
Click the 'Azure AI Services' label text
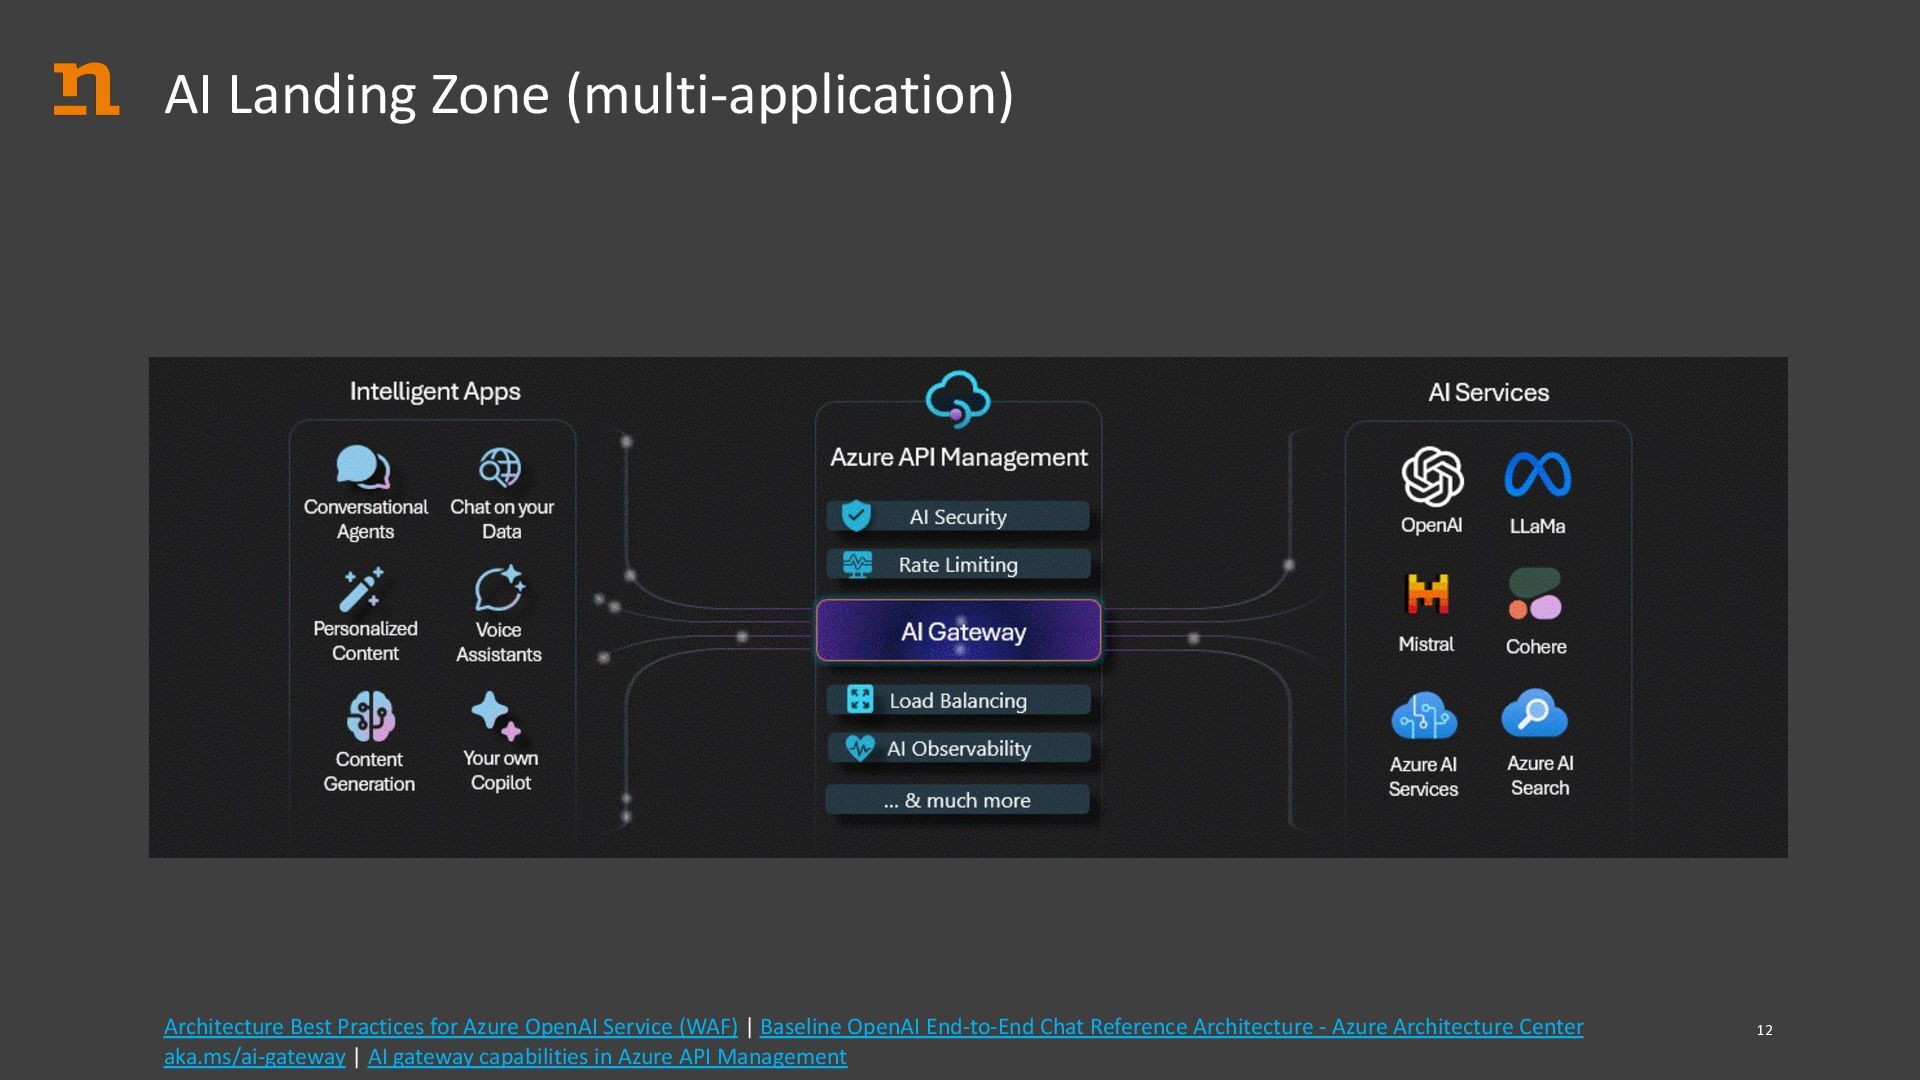click(x=1424, y=777)
